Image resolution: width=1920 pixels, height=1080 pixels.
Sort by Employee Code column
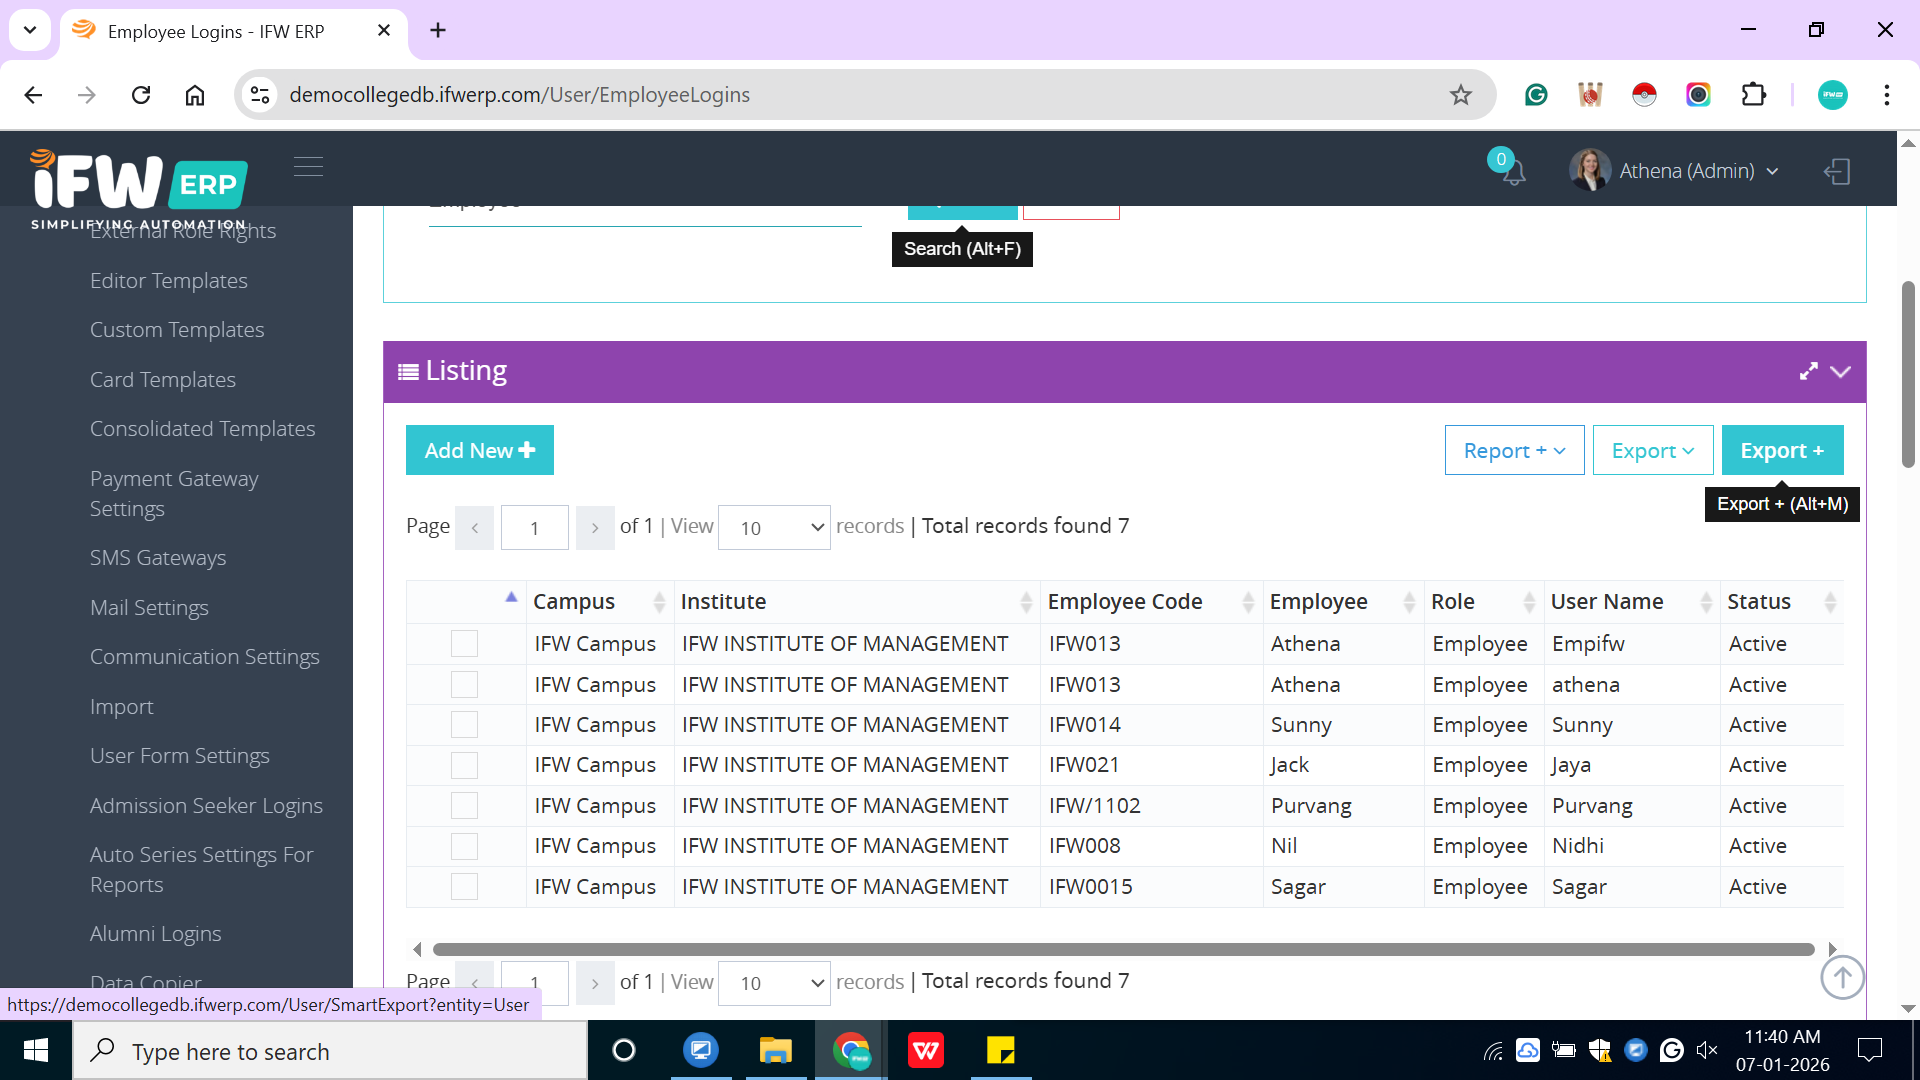pos(1150,602)
